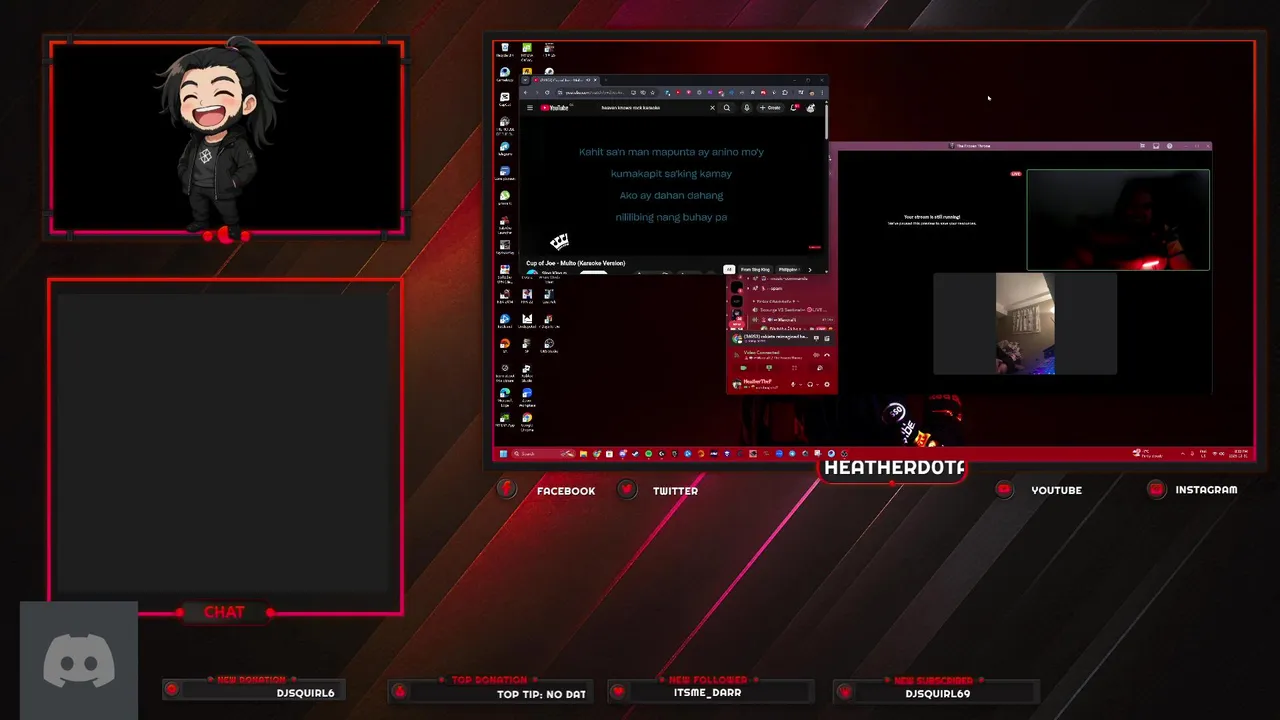Click the Windows Start button
This screenshot has height=720, width=1280.
[503, 454]
